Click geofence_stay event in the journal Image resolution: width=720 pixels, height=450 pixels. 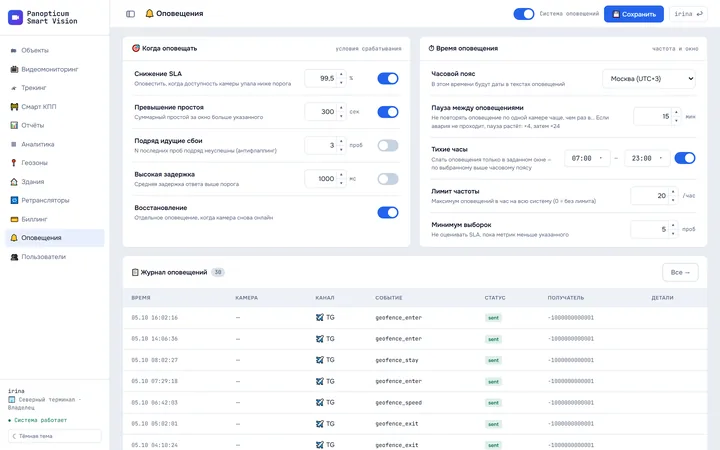[x=397, y=360]
